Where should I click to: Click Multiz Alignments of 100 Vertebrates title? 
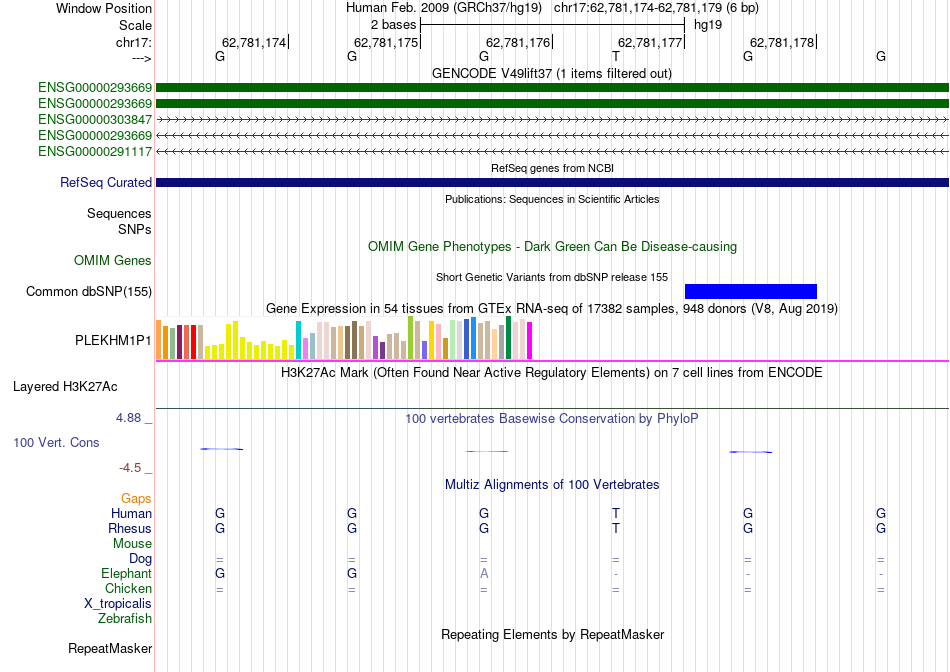pyautogui.click(x=552, y=485)
